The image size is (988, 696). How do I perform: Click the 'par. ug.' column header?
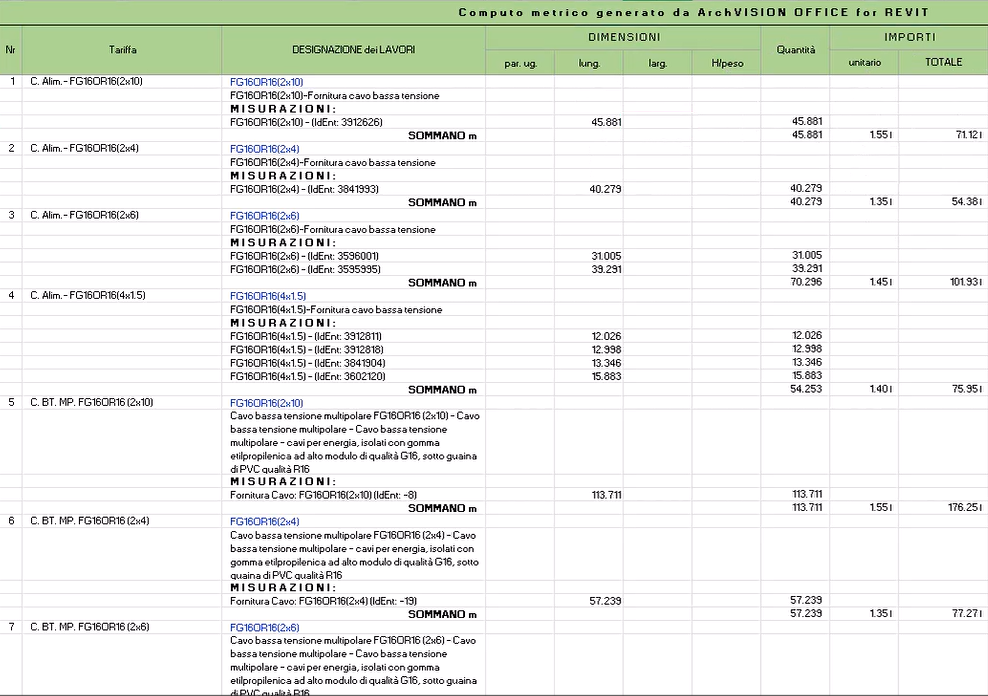(520, 63)
